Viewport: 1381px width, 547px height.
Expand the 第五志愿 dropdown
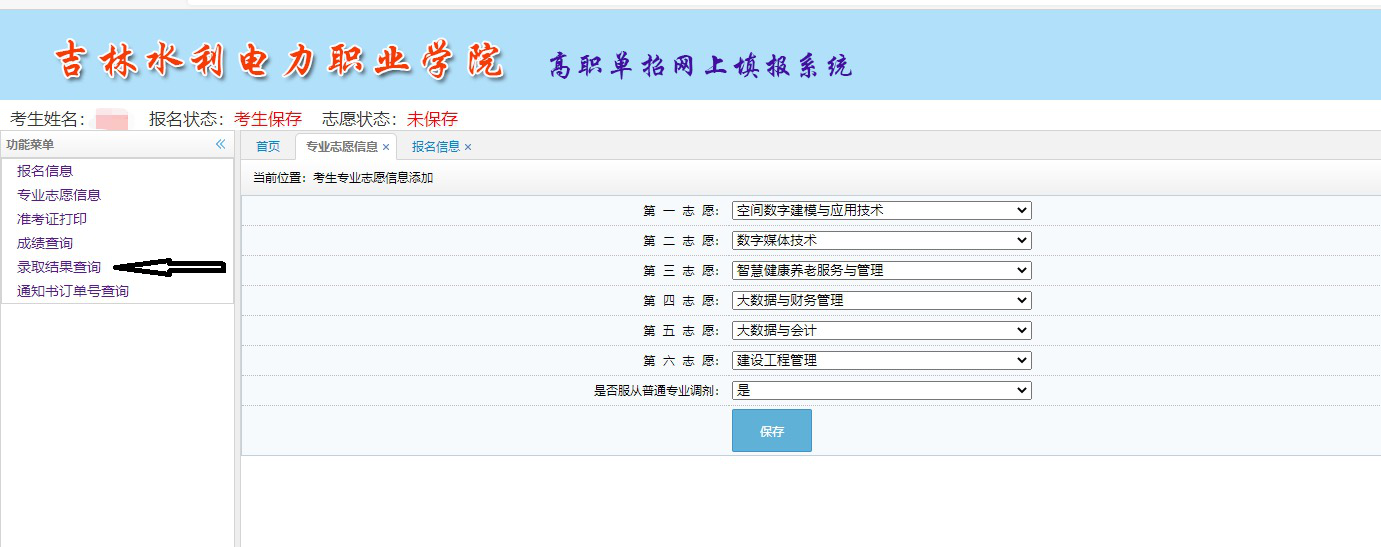tap(881, 330)
